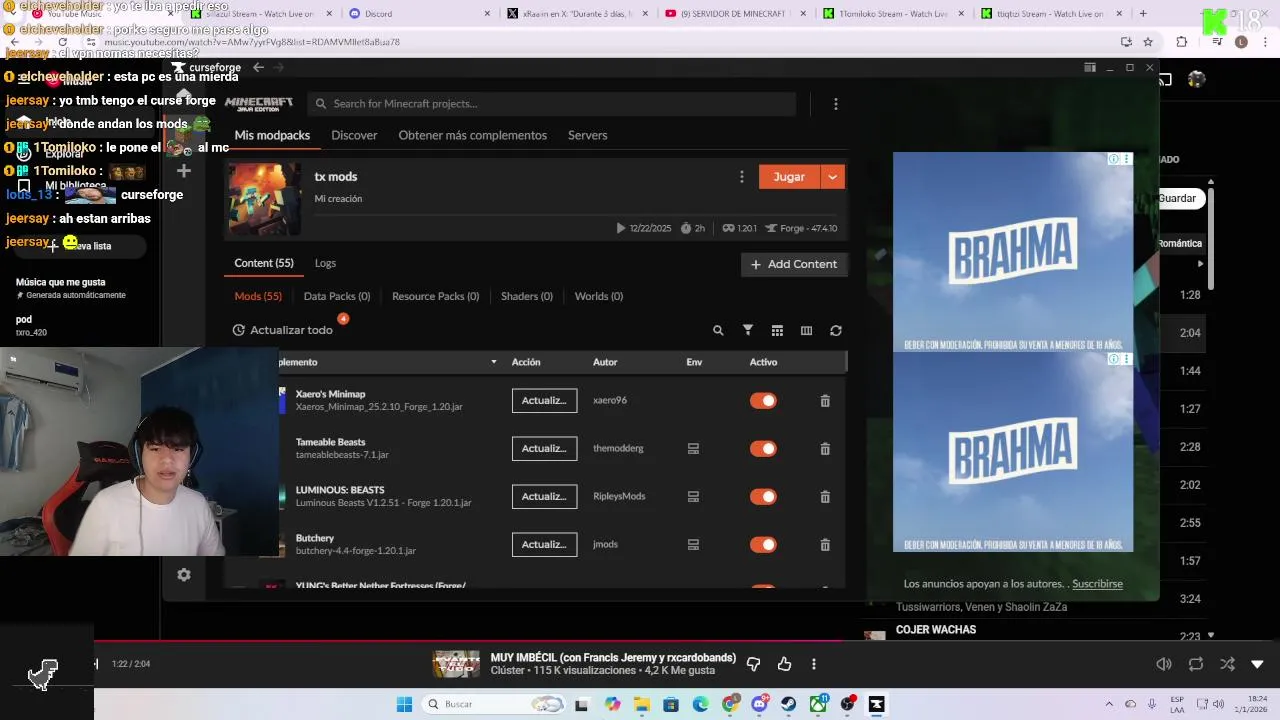1280x720 pixels.
Task: Click server environment icon for Tameable Beasts
Action: point(693,449)
